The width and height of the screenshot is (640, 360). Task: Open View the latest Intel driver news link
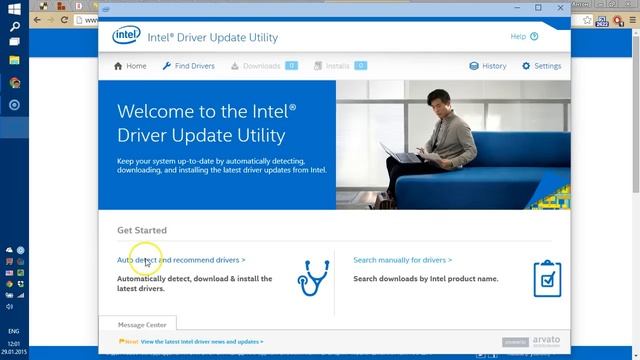click(x=202, y=342)
